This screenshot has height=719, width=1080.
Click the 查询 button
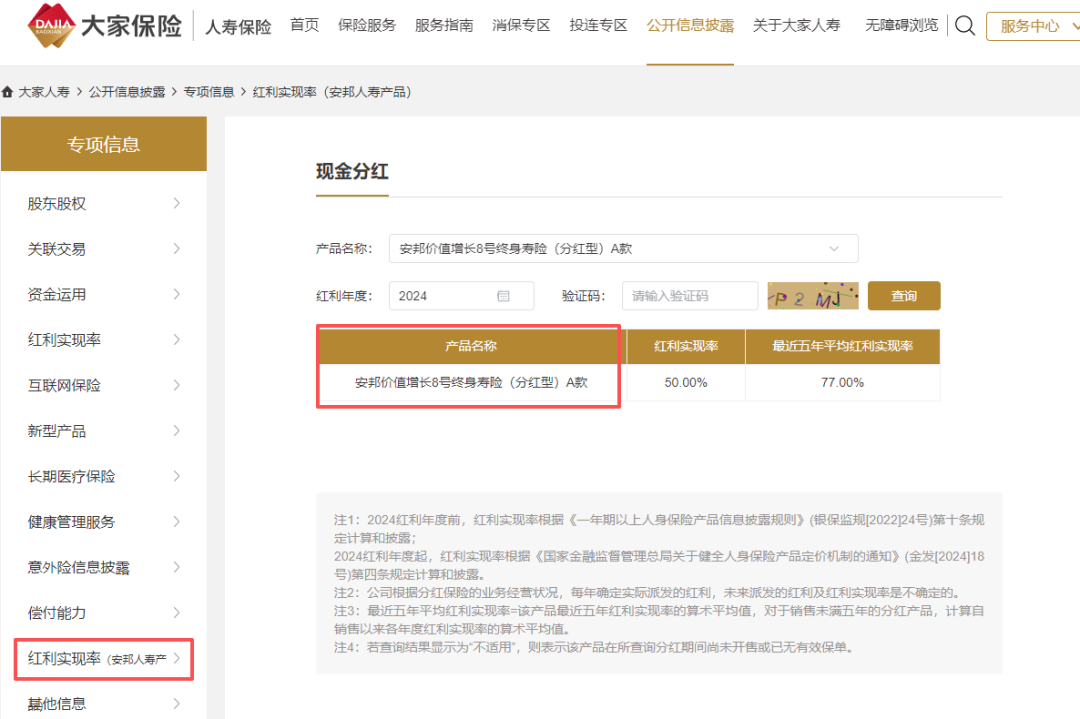[x=903, y=296]
